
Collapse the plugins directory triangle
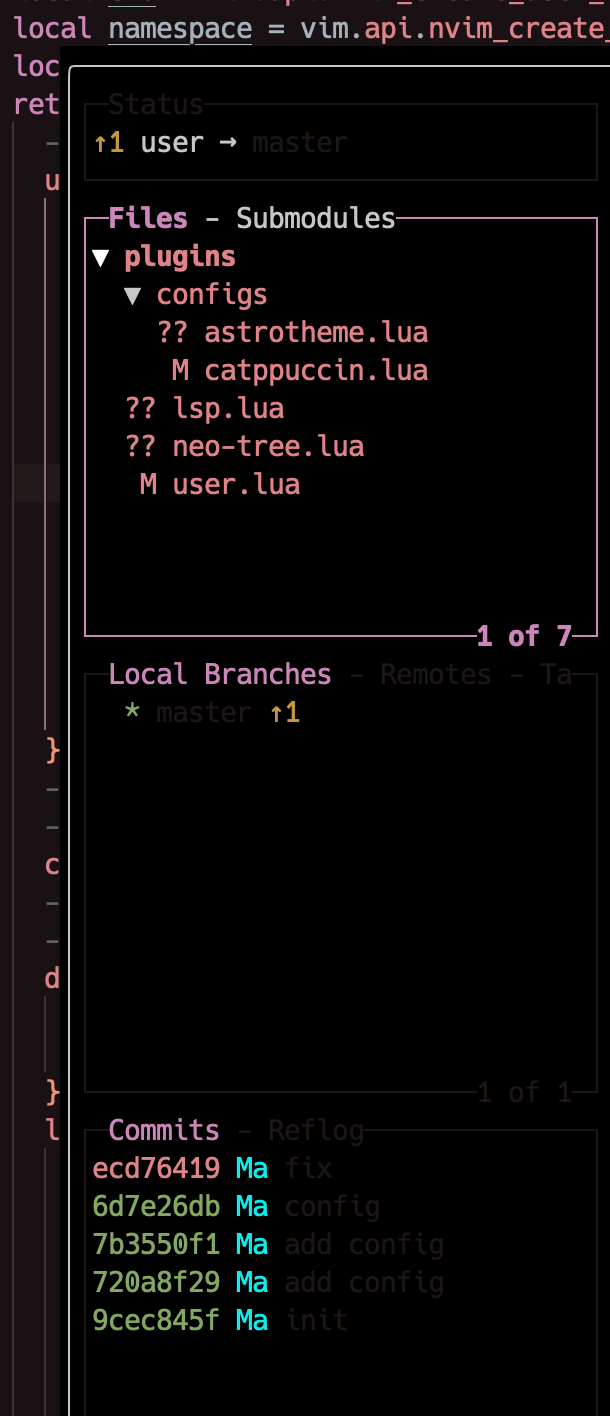(100, 256)
